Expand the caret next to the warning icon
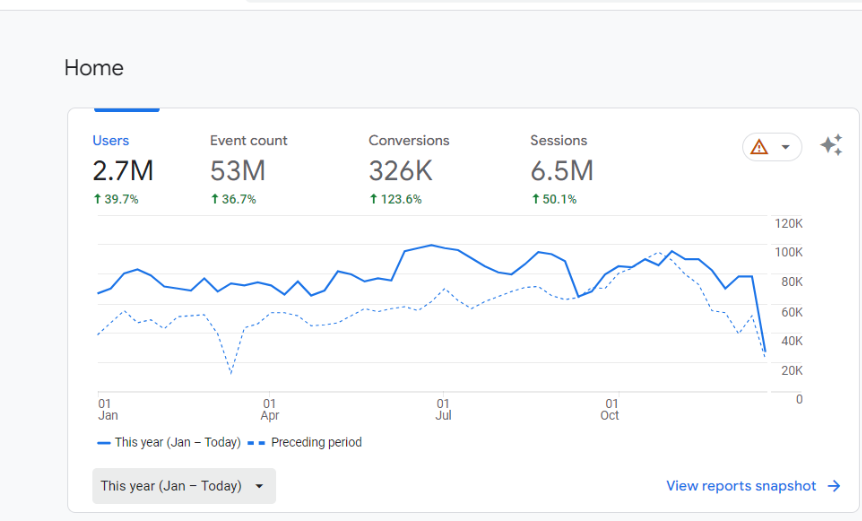This screenshot has height=521, width=862. [786, 147]
